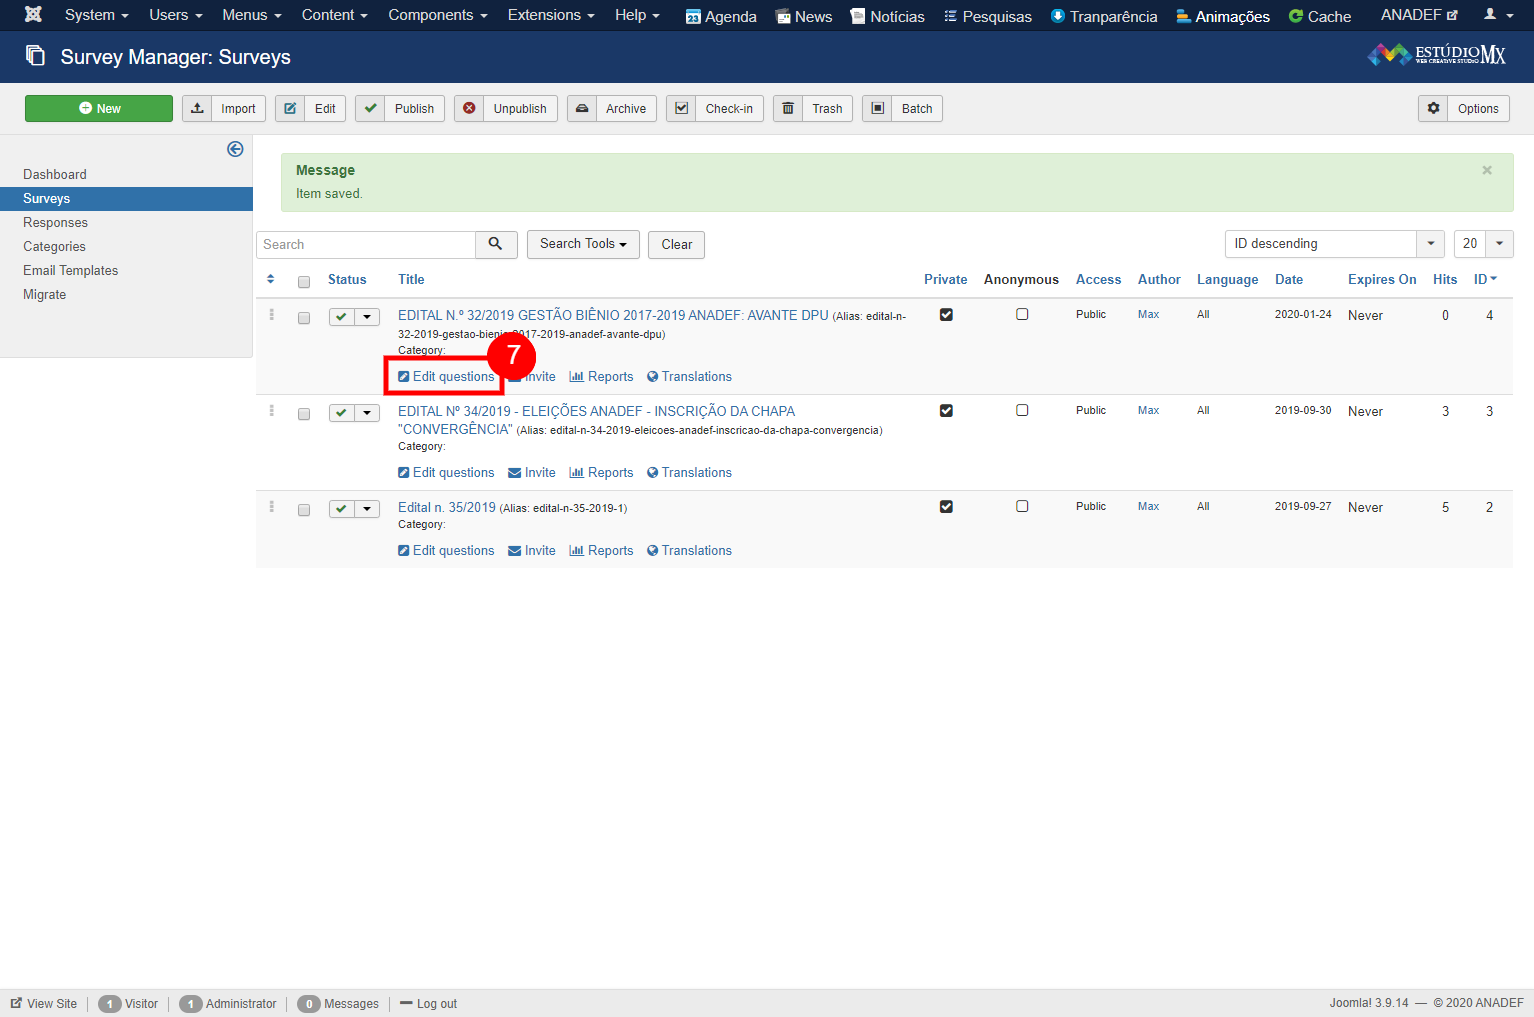This screenshot has width=1534, height=1017.
Task: Click the Joomla logo icon in the top bar
Action: pos(33,15)
